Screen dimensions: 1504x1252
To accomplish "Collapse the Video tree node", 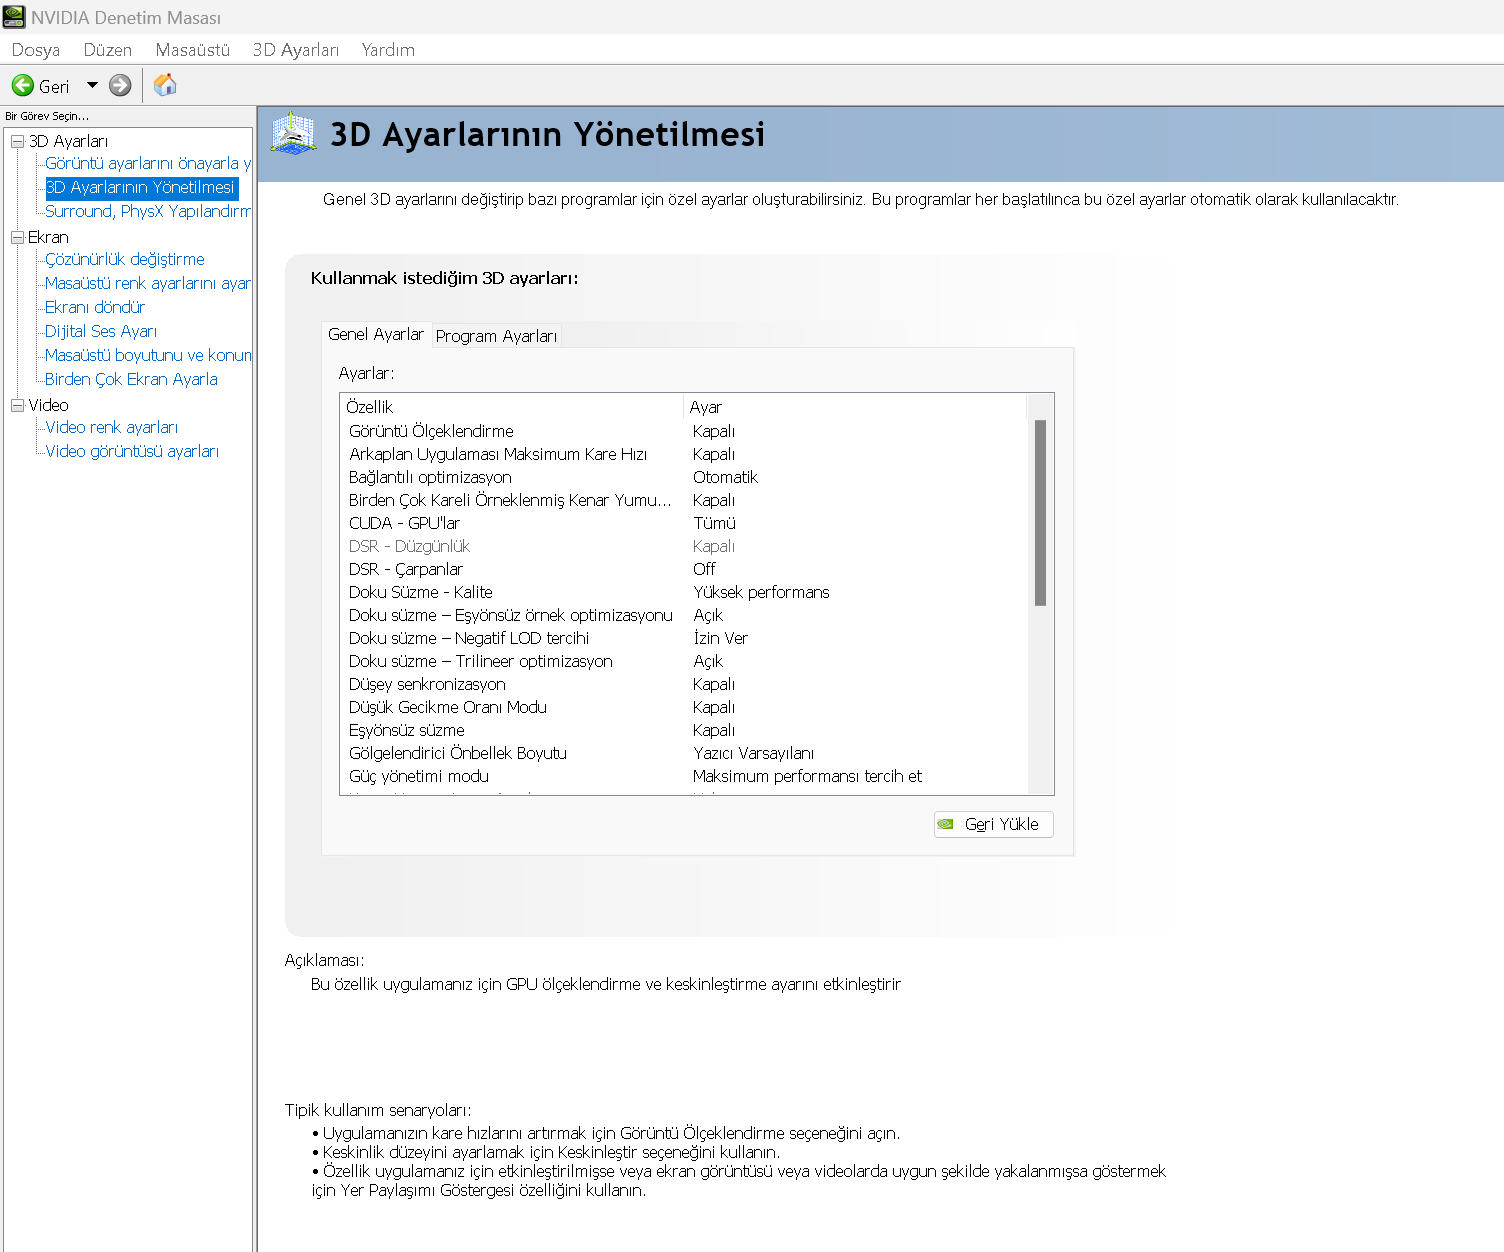I will 17,405.
